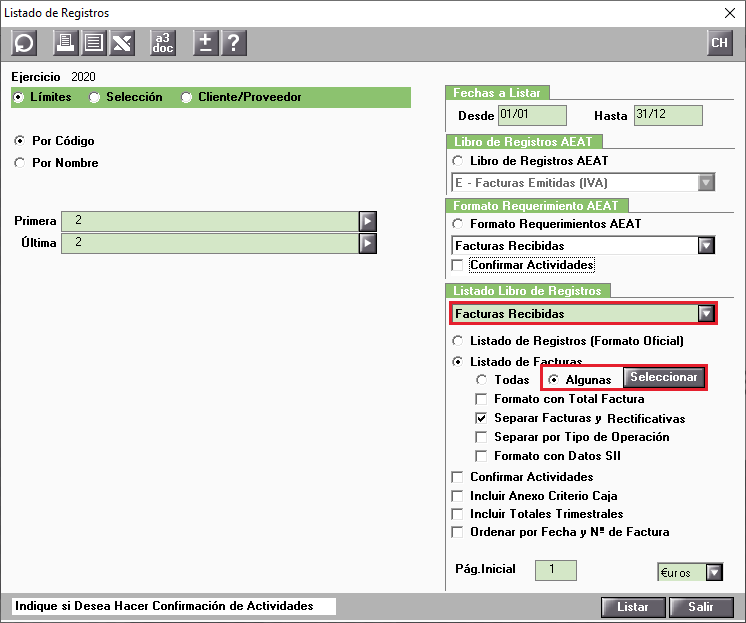Open the Última field lookup arrow
The width and height of the screenshot is (746, 623).
click(368, 243)
